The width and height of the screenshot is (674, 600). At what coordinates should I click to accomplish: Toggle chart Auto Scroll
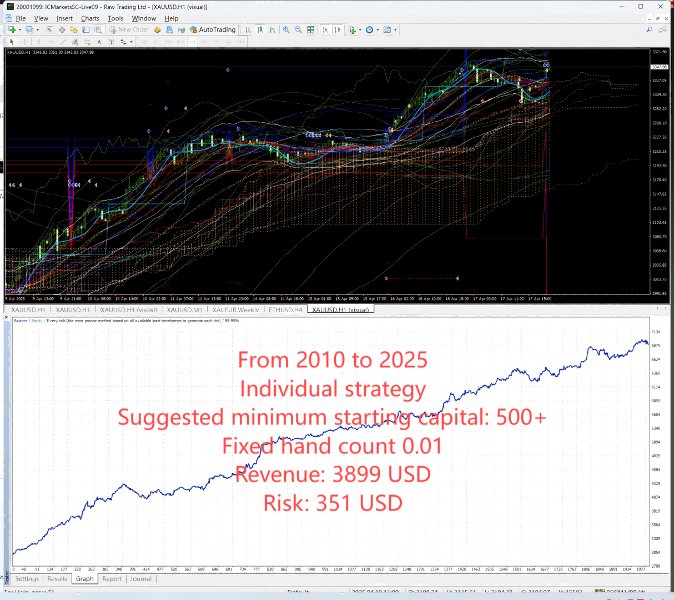(325, 30)
